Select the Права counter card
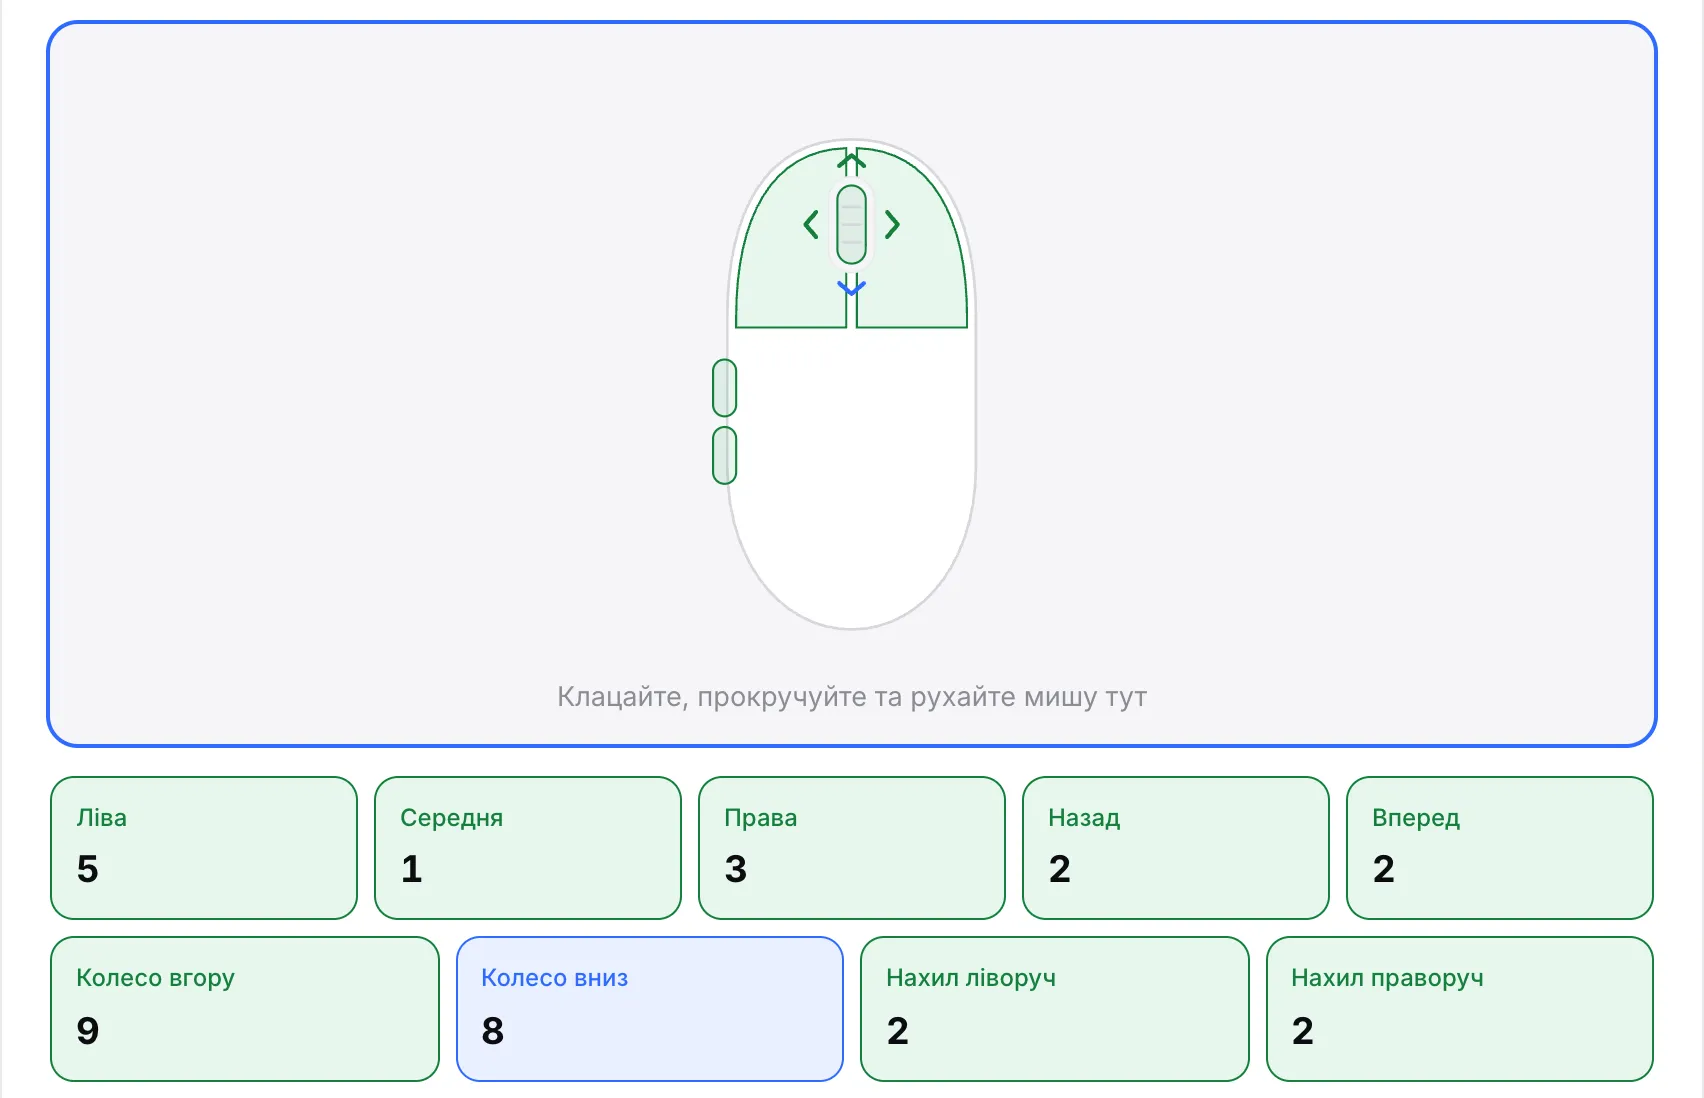Screen dimensions: 1704x1098 [x=852, y=848]
